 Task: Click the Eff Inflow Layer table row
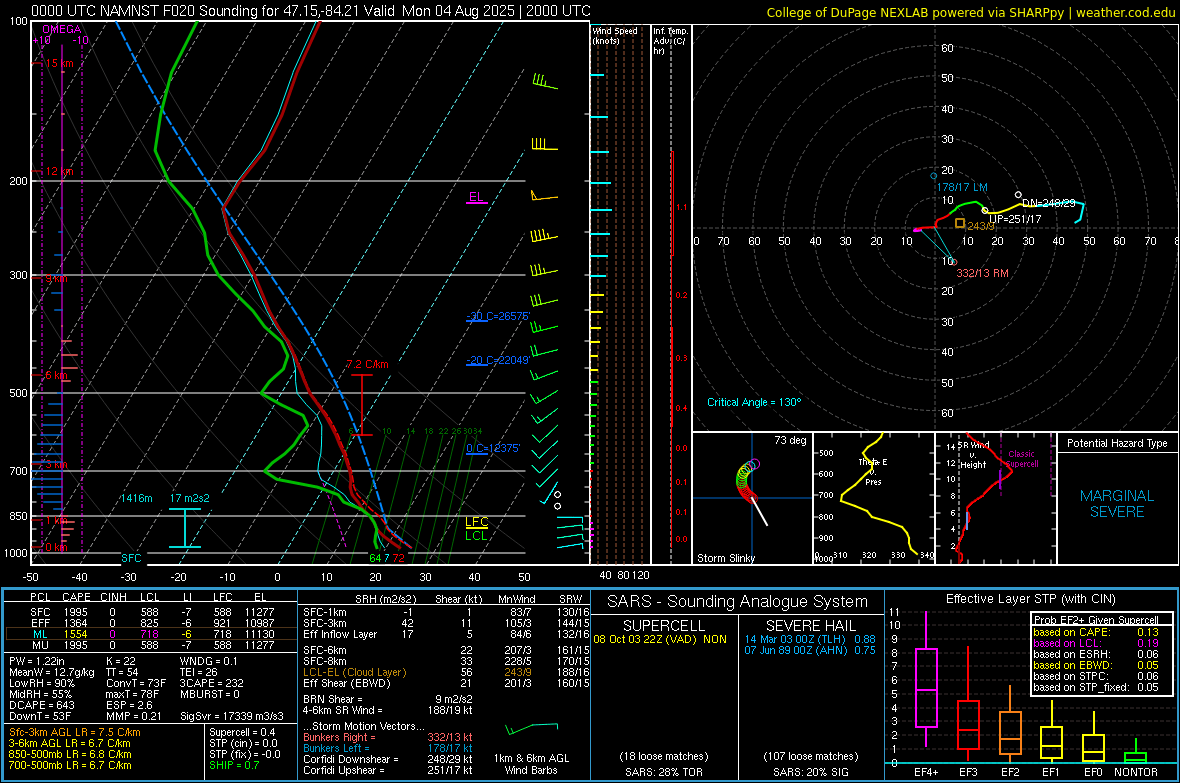click(x=446, y=634)
